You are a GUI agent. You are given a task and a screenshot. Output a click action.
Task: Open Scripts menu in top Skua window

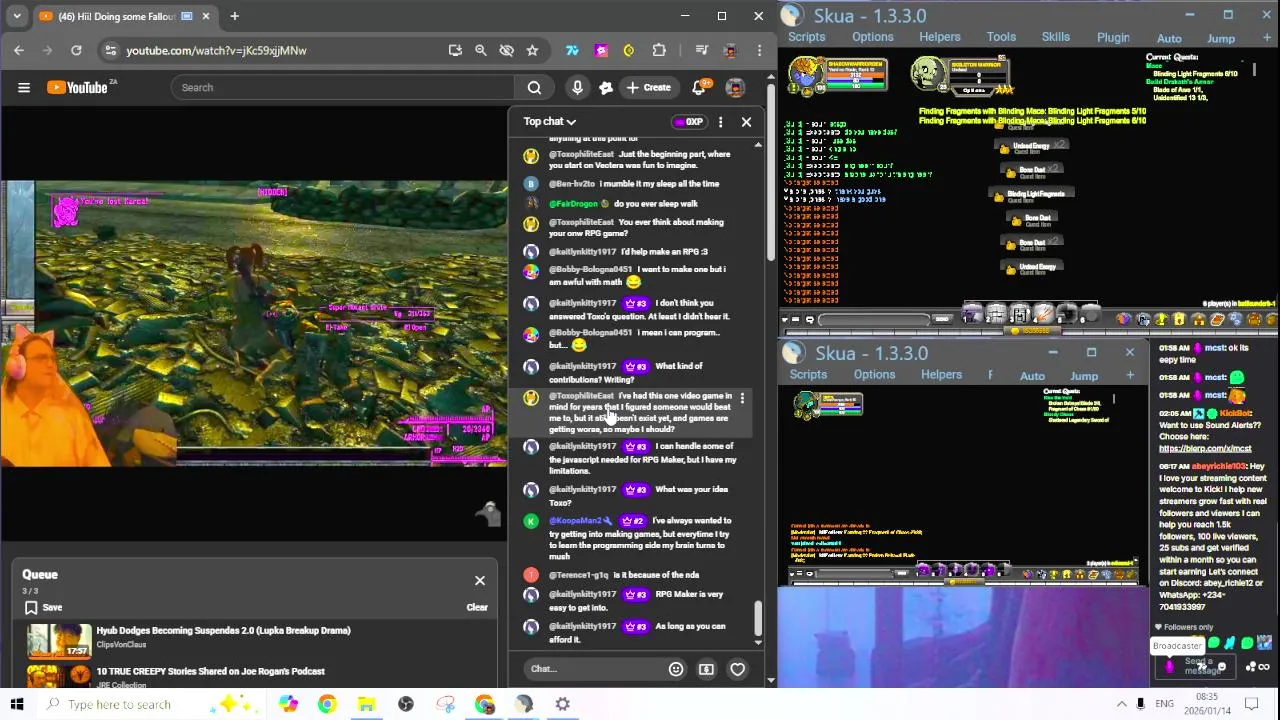(x=806, y=37)
